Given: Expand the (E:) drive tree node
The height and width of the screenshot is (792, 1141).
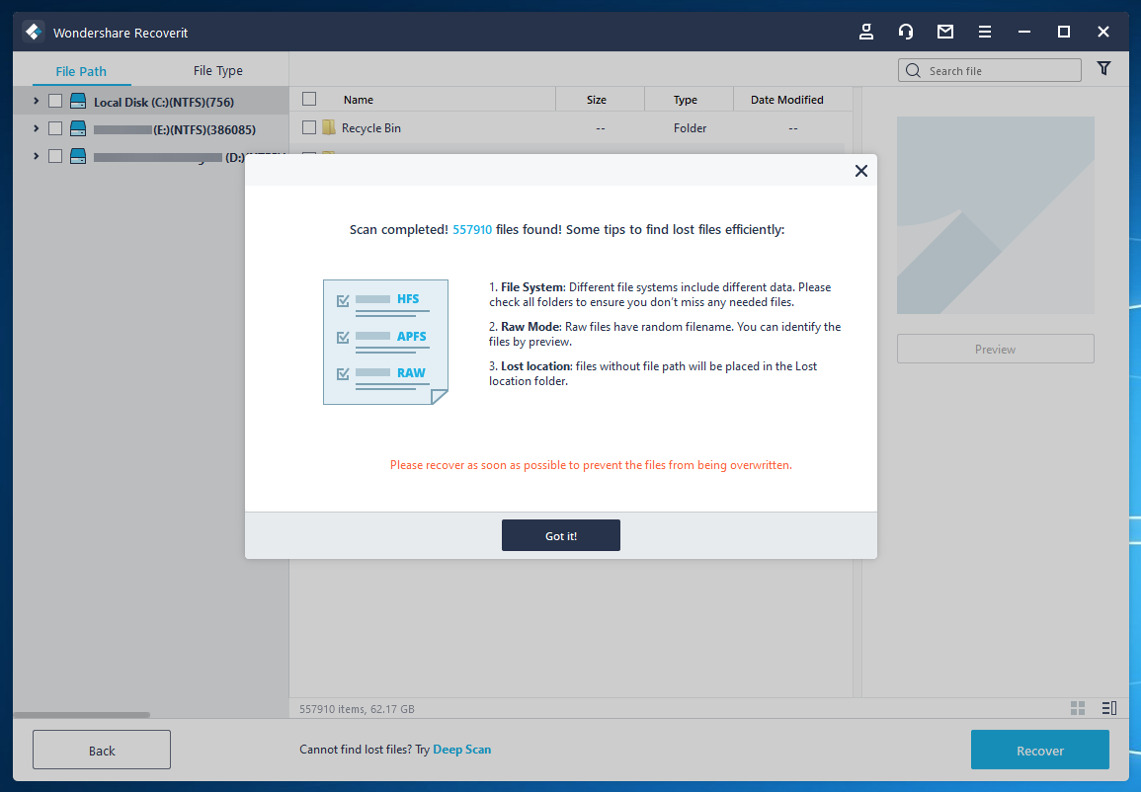Looking at the screenshot, I should [36, 129].
